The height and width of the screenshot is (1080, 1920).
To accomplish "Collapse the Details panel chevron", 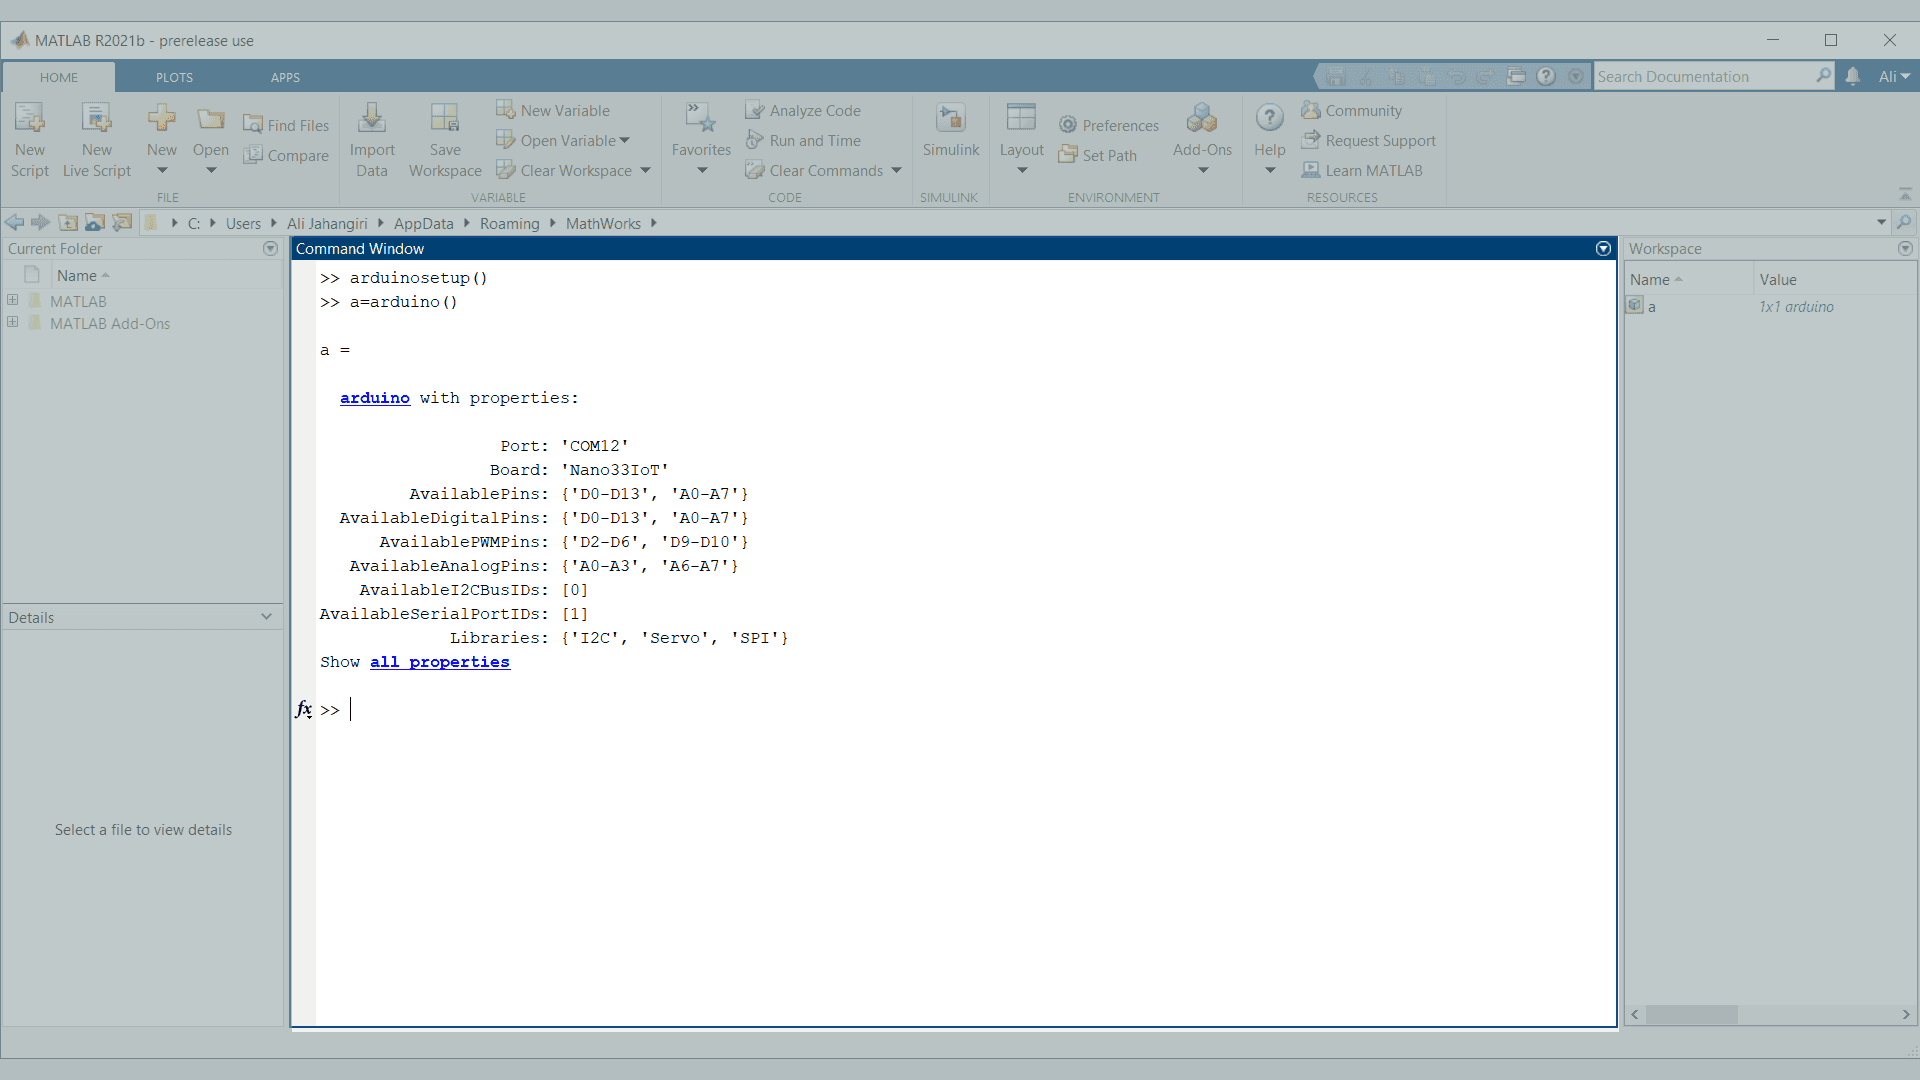I will (266, 617).
